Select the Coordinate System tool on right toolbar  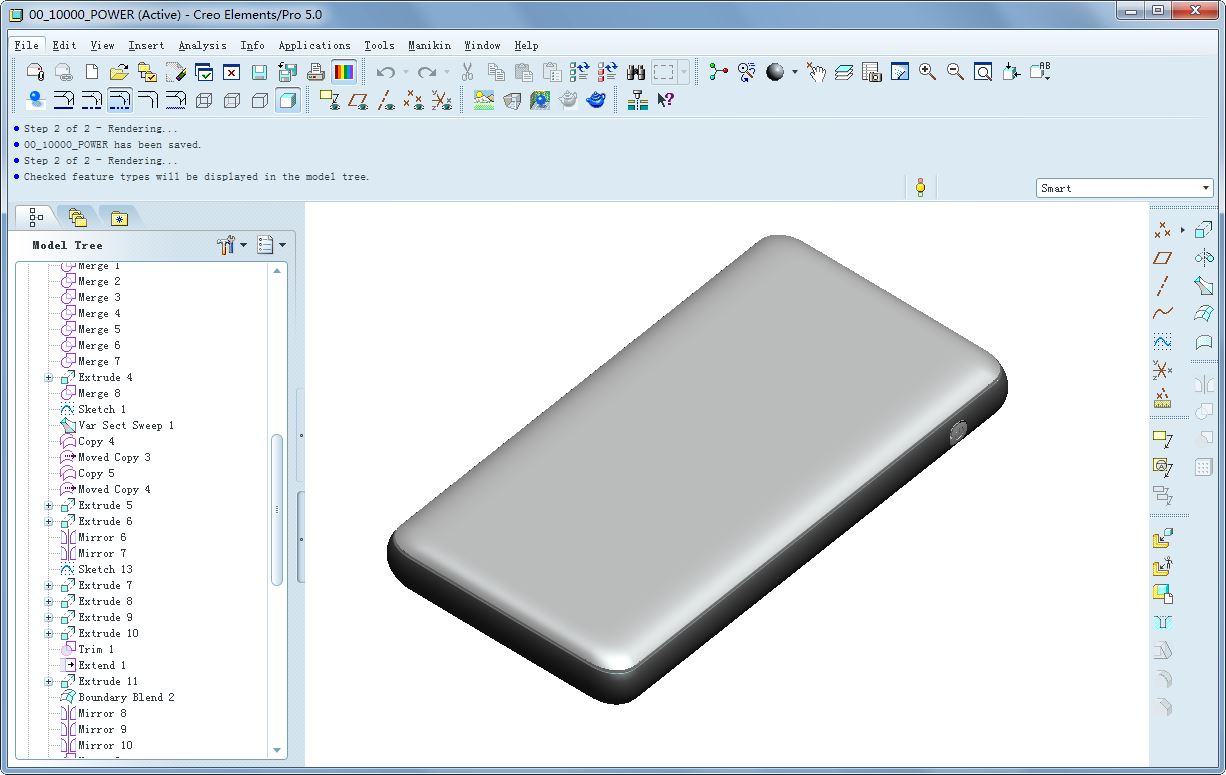[1162, 370]
